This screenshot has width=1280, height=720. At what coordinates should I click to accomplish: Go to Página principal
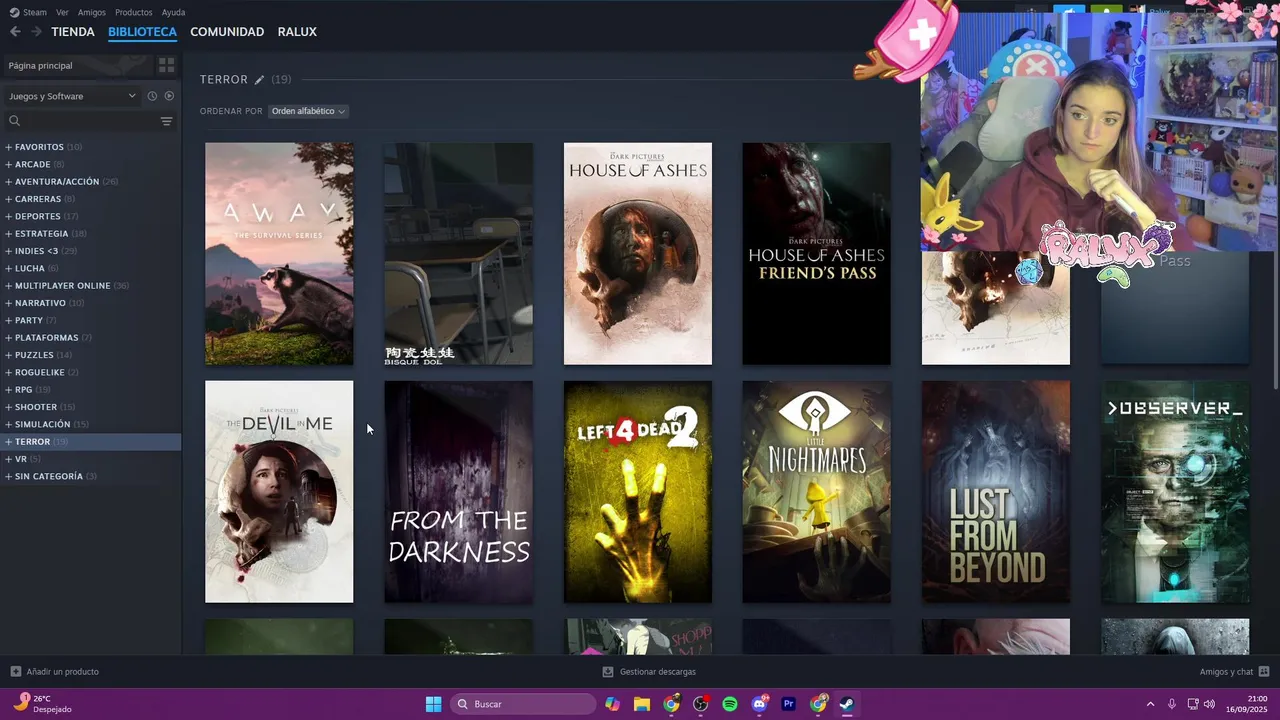pyautogui.click(x=76, y=65)
